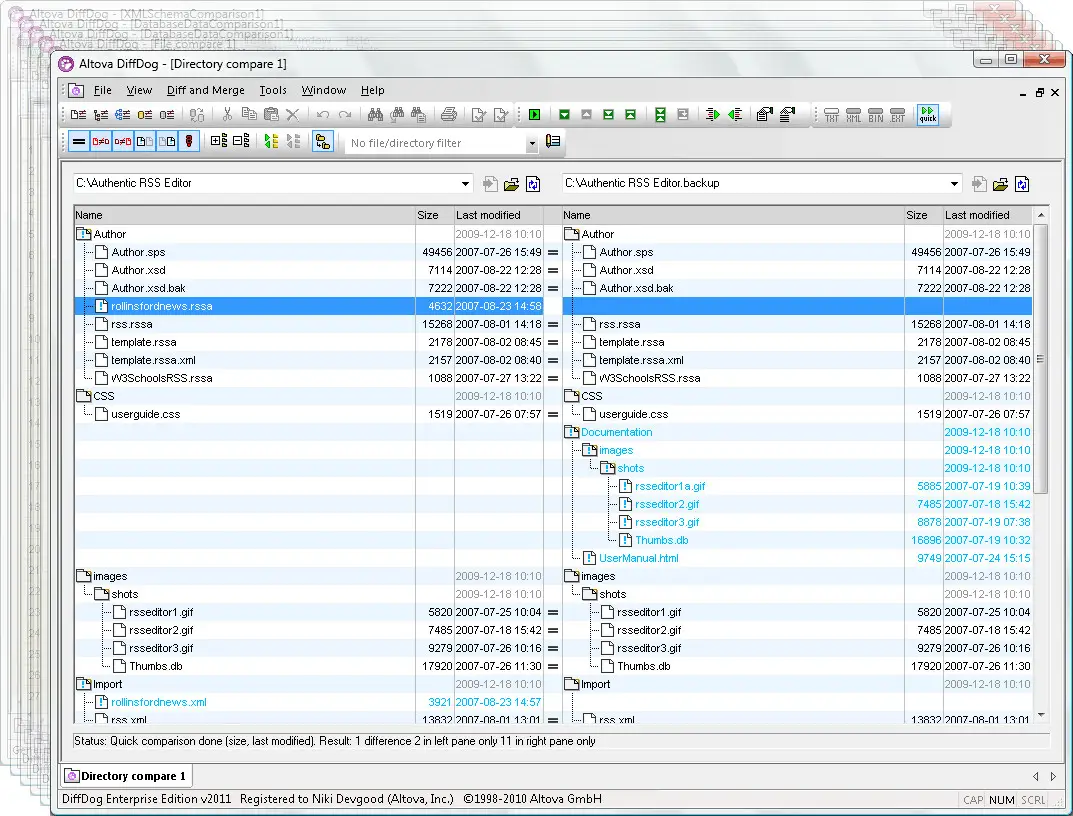Go to first difference icon
This screenshot has width=1073, height=816.
tap(630, 114)
